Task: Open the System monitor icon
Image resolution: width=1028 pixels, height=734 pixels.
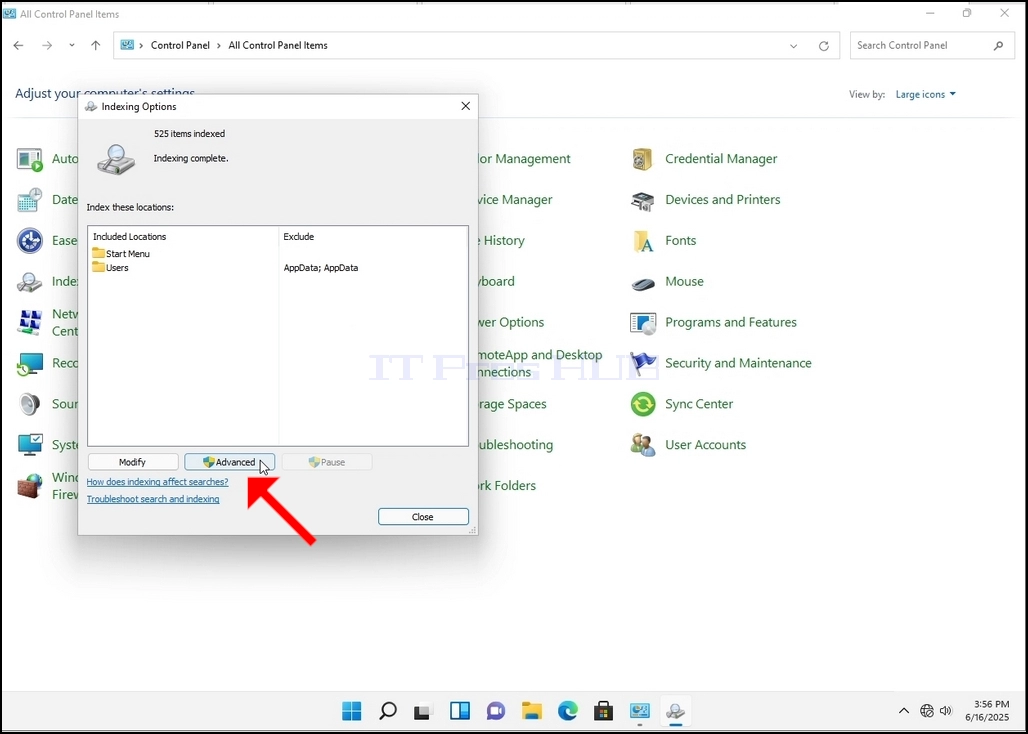Action: pos(30,446)
